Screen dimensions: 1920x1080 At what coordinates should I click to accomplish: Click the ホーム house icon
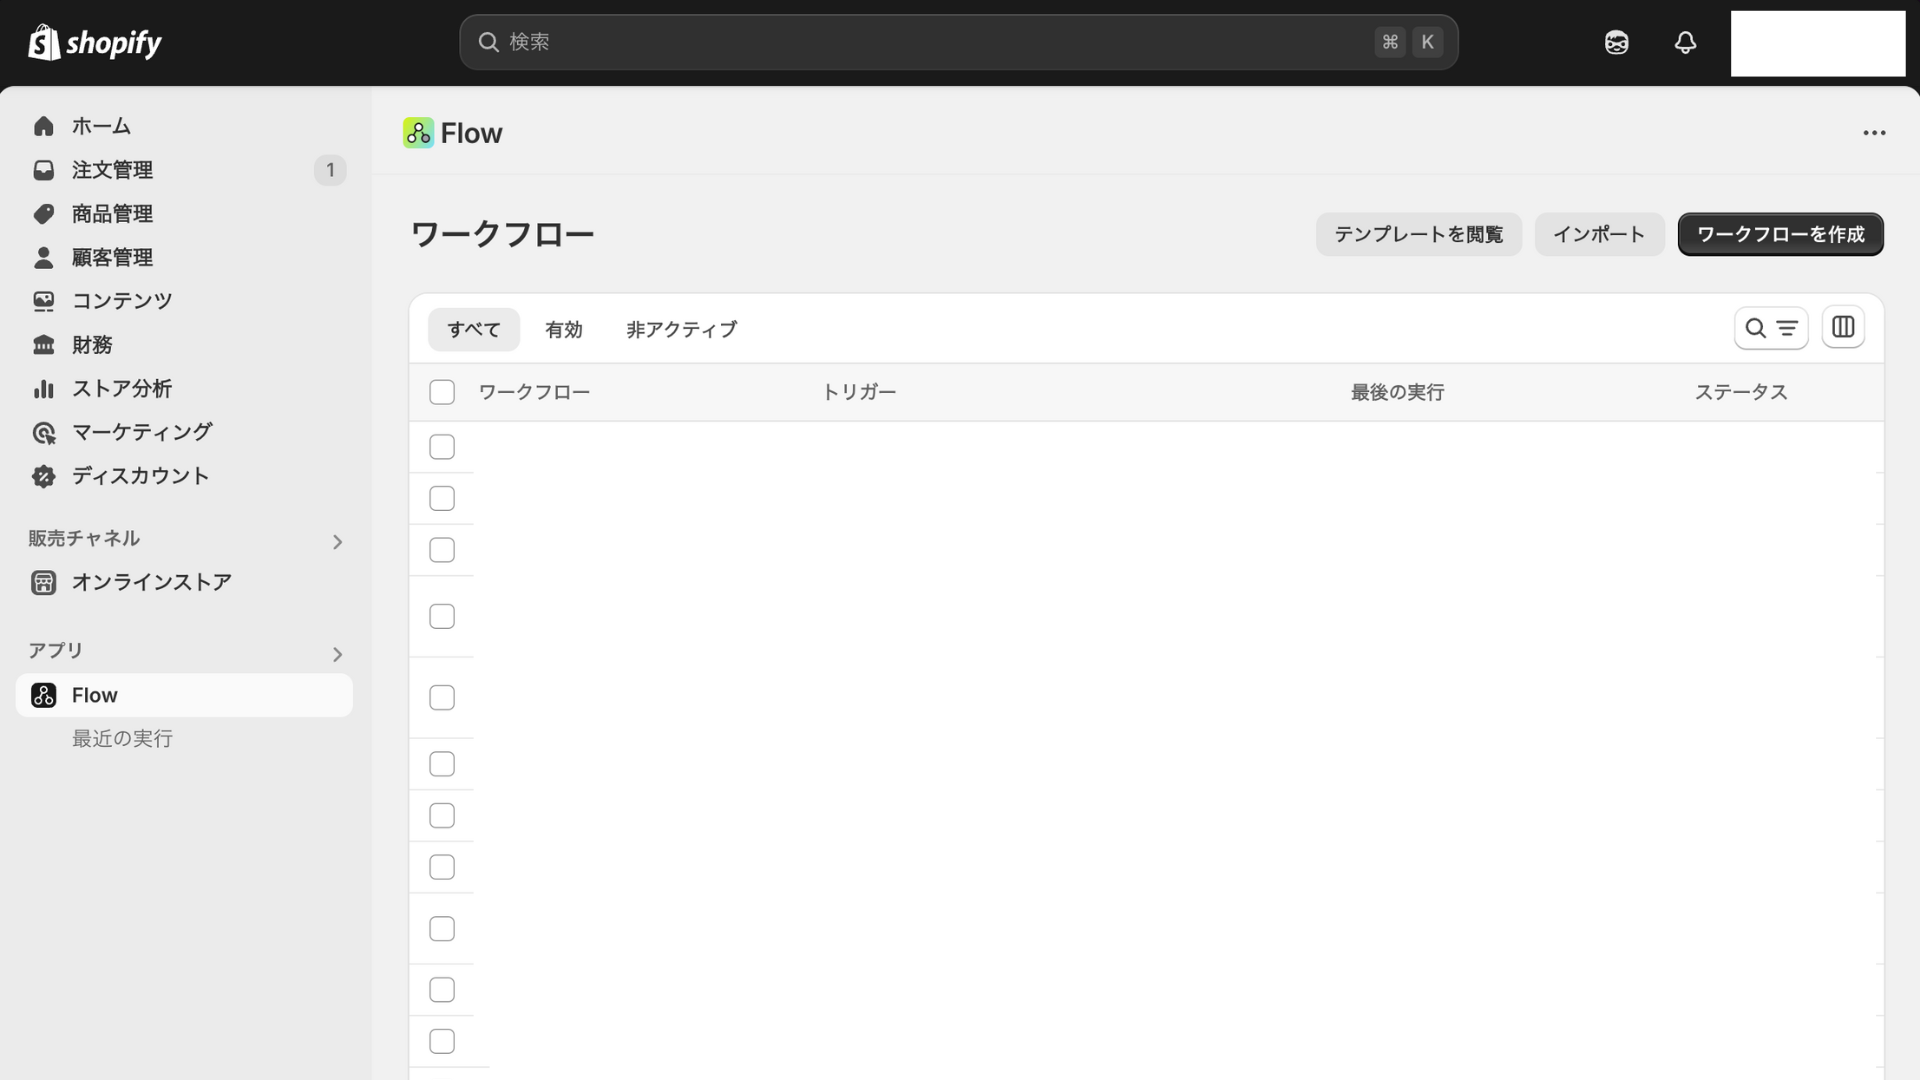[43, 126]
